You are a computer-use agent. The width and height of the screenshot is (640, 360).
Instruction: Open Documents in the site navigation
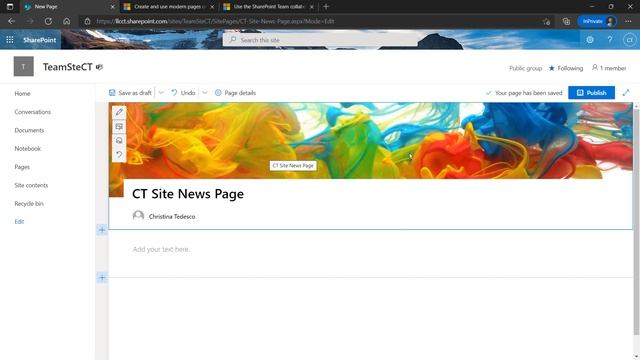click(x=29, y=130)
